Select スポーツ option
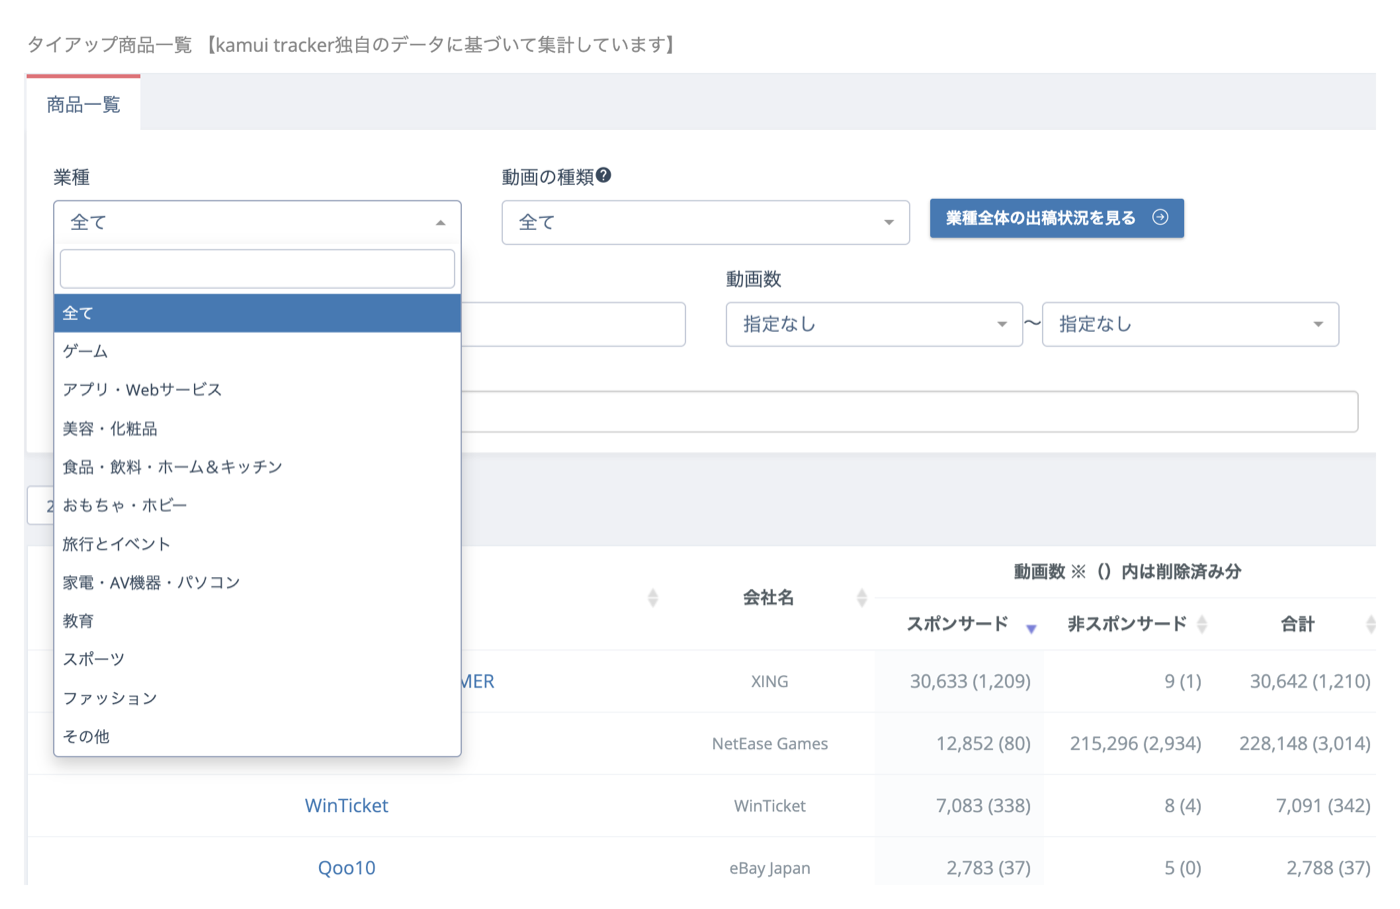This screenshot has width=1400, height=909. (x=257, y=659)
